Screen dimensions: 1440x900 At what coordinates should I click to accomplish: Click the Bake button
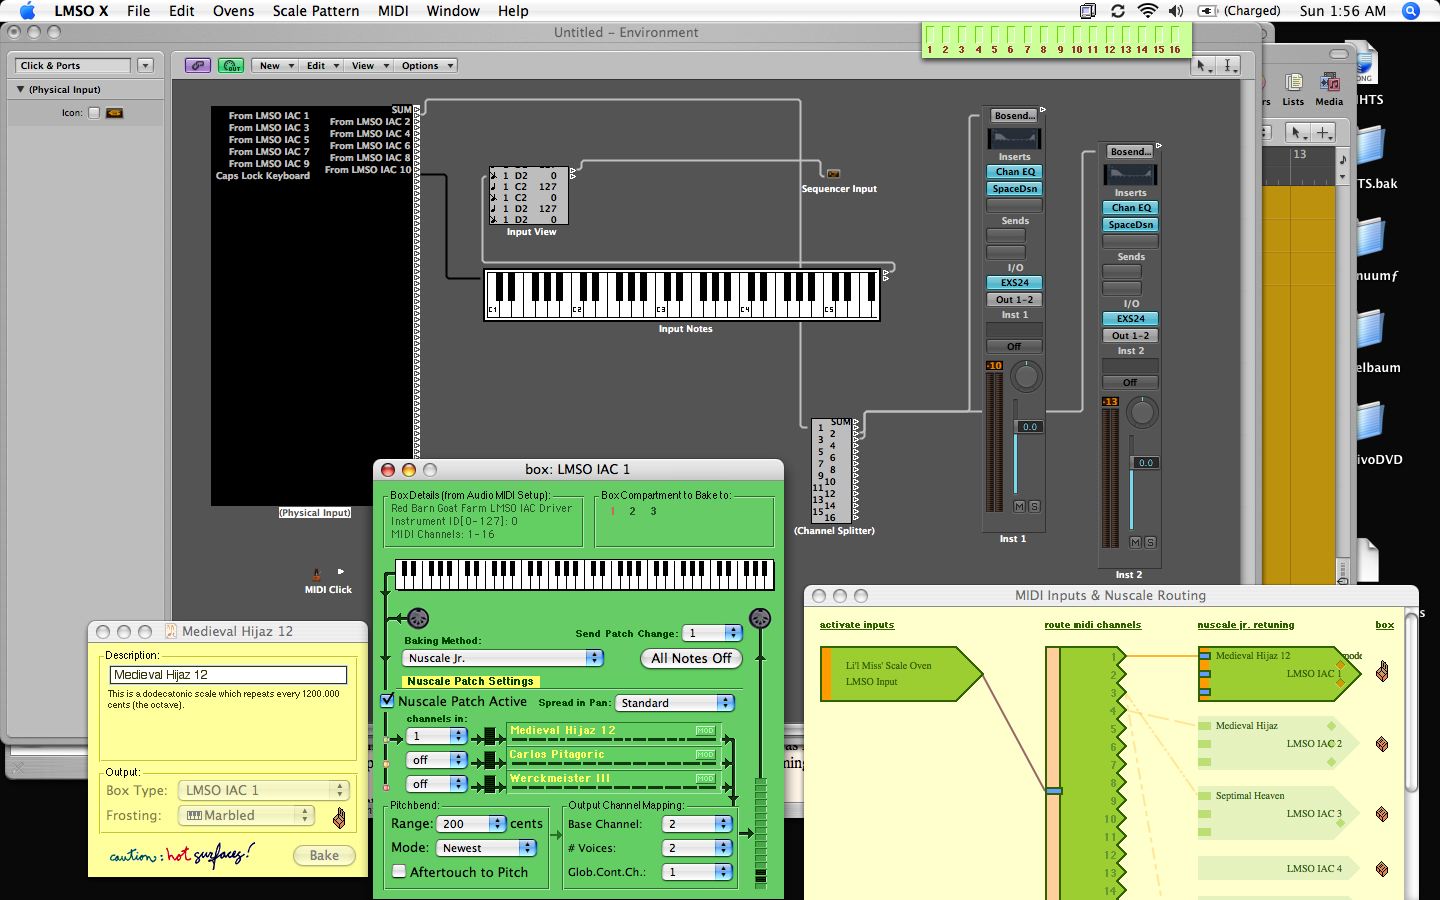point(324,855)
